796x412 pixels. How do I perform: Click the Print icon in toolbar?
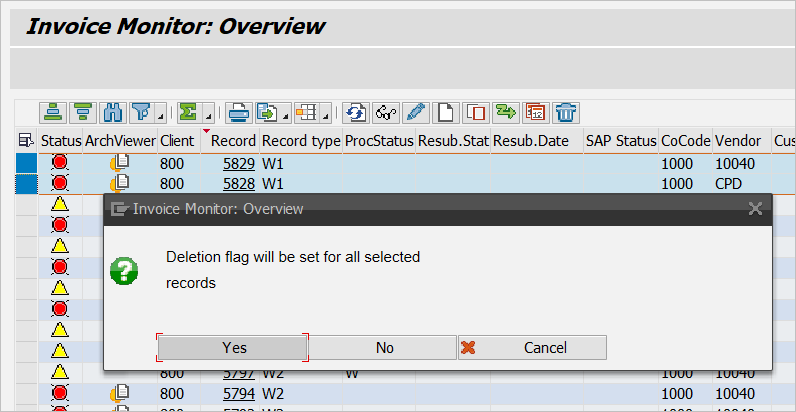(x=238, y=111)
